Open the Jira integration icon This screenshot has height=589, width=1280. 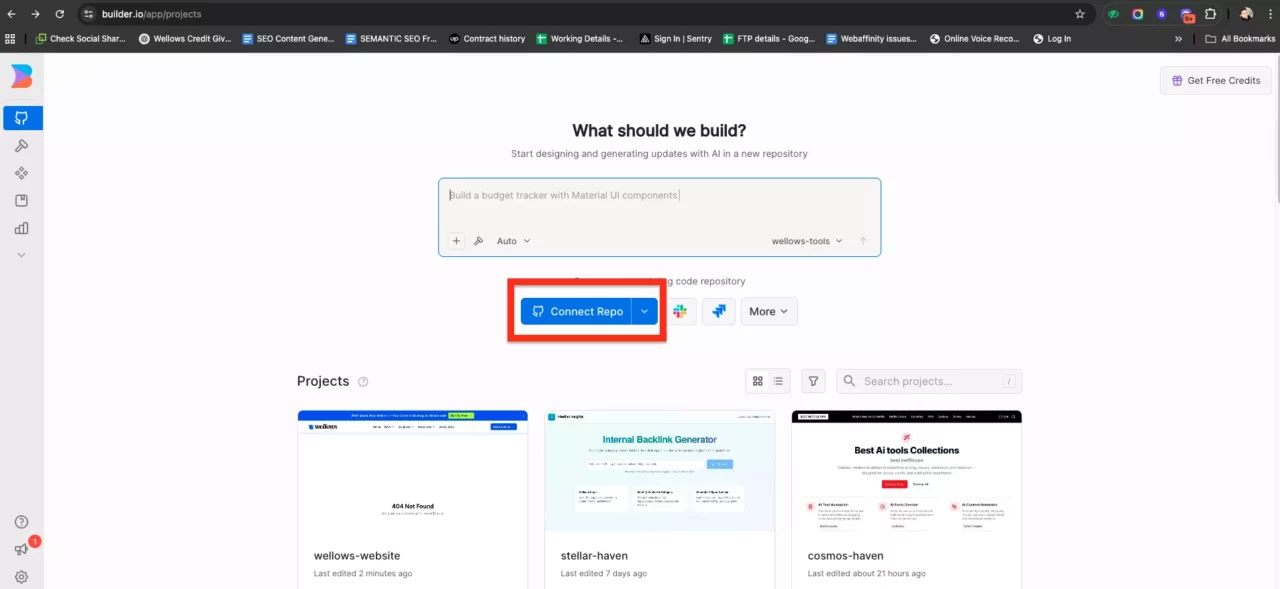coord(718,311)
